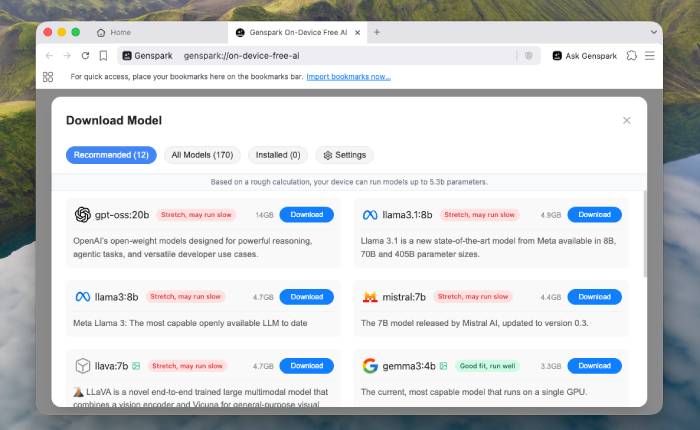
Task: Click the mistral:7b model name
Action: 404,297
